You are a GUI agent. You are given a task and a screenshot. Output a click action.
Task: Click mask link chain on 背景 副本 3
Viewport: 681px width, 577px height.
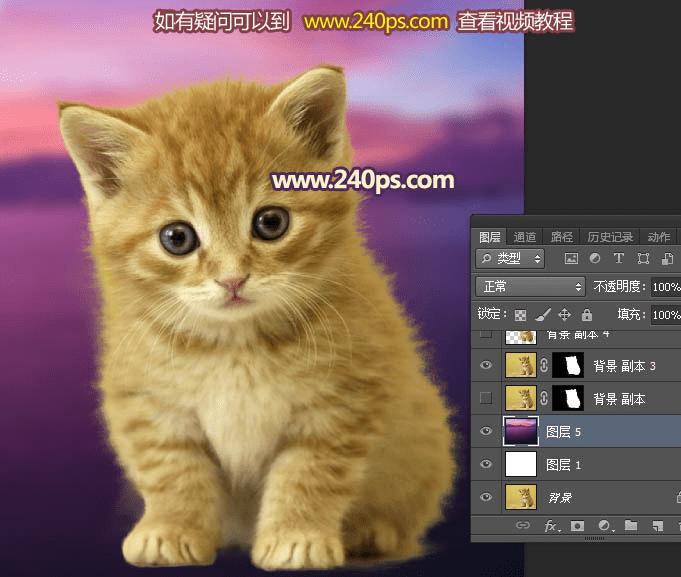tap(544, 365)
